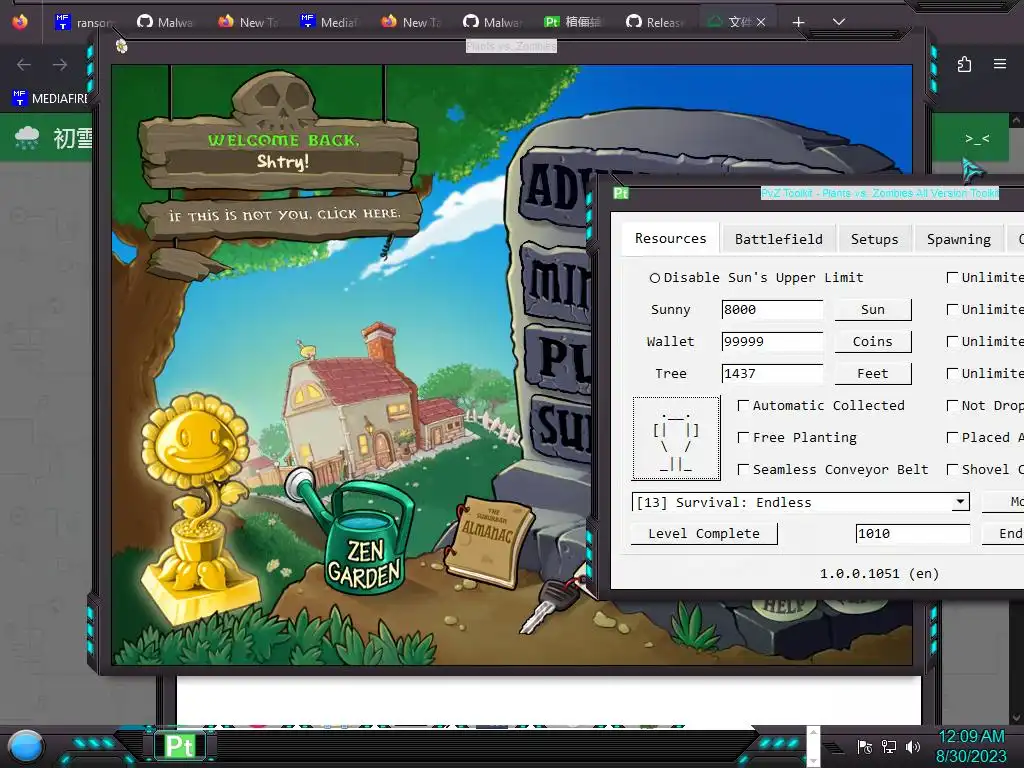Screen dimensions: 1024x768
Task: Click the browser forward arrow
Action: 60,65
